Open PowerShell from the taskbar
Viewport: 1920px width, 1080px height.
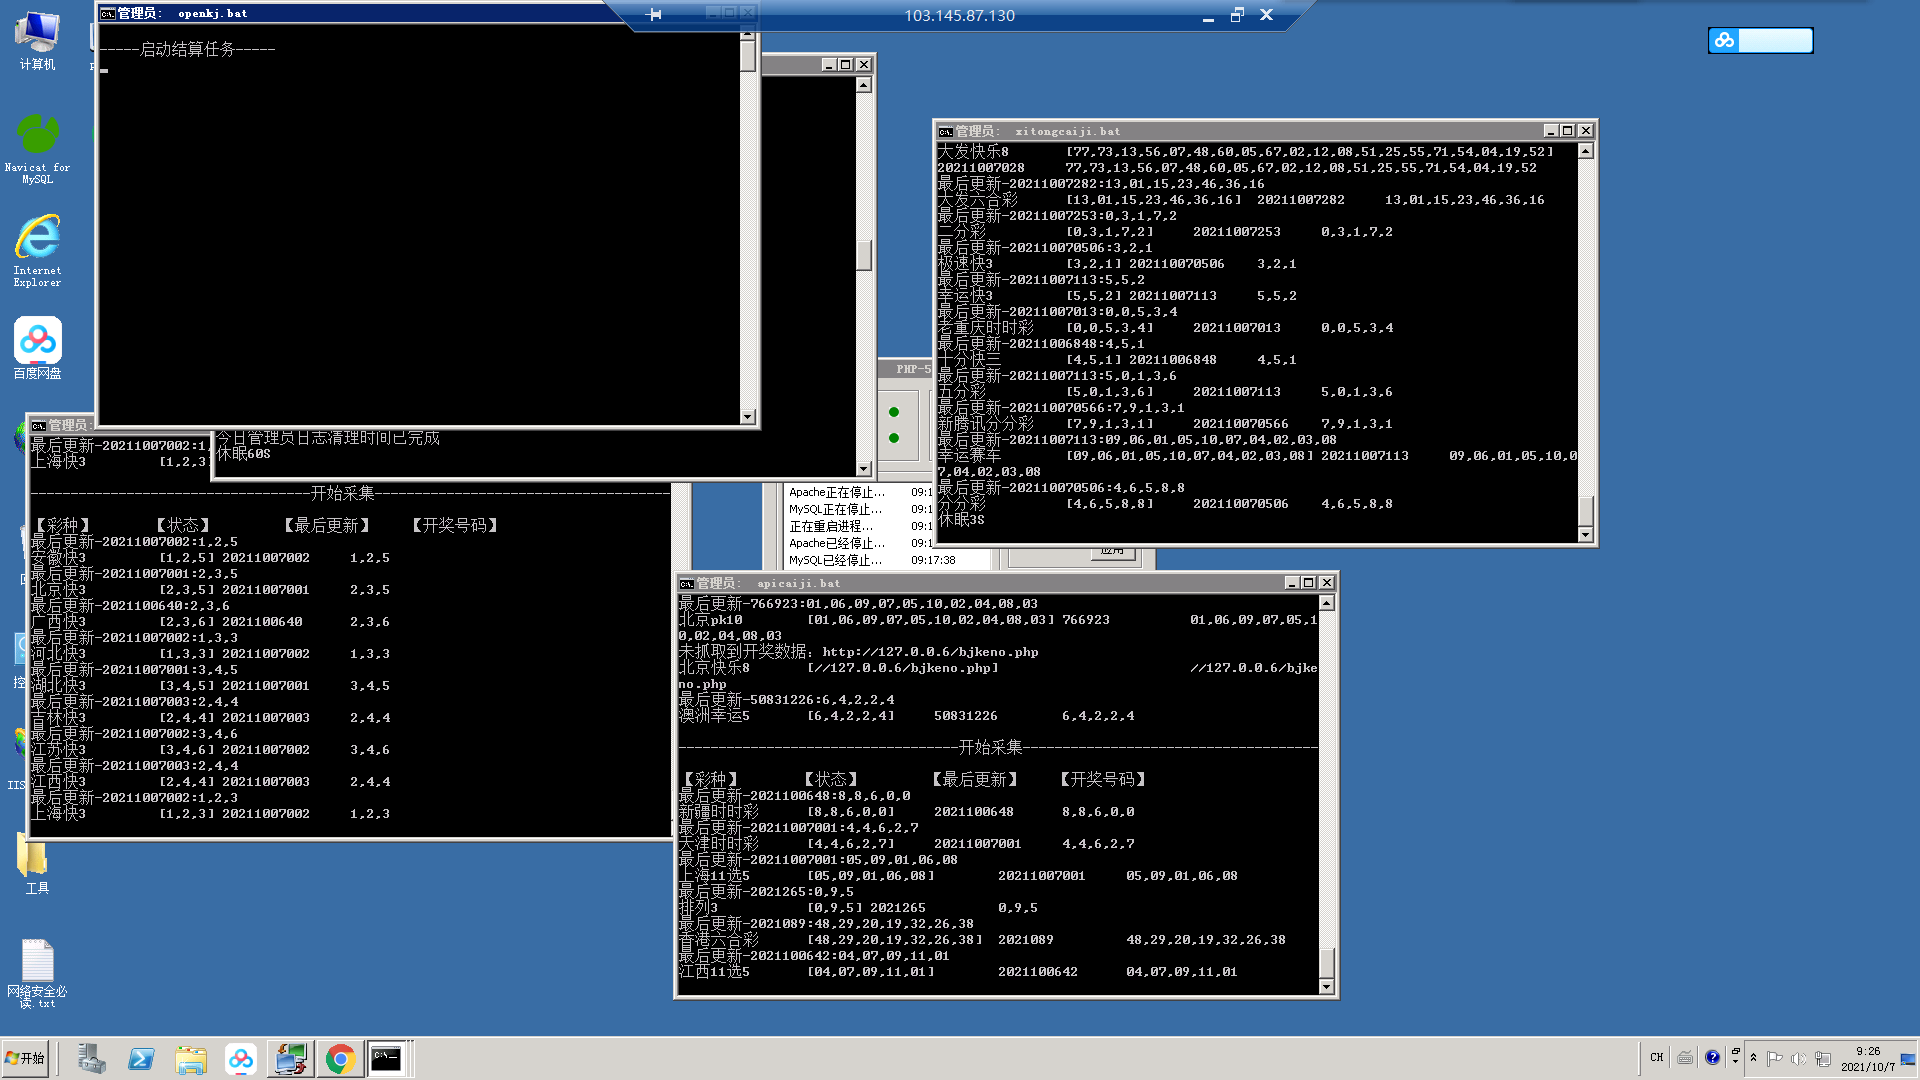coord(141,1059)
